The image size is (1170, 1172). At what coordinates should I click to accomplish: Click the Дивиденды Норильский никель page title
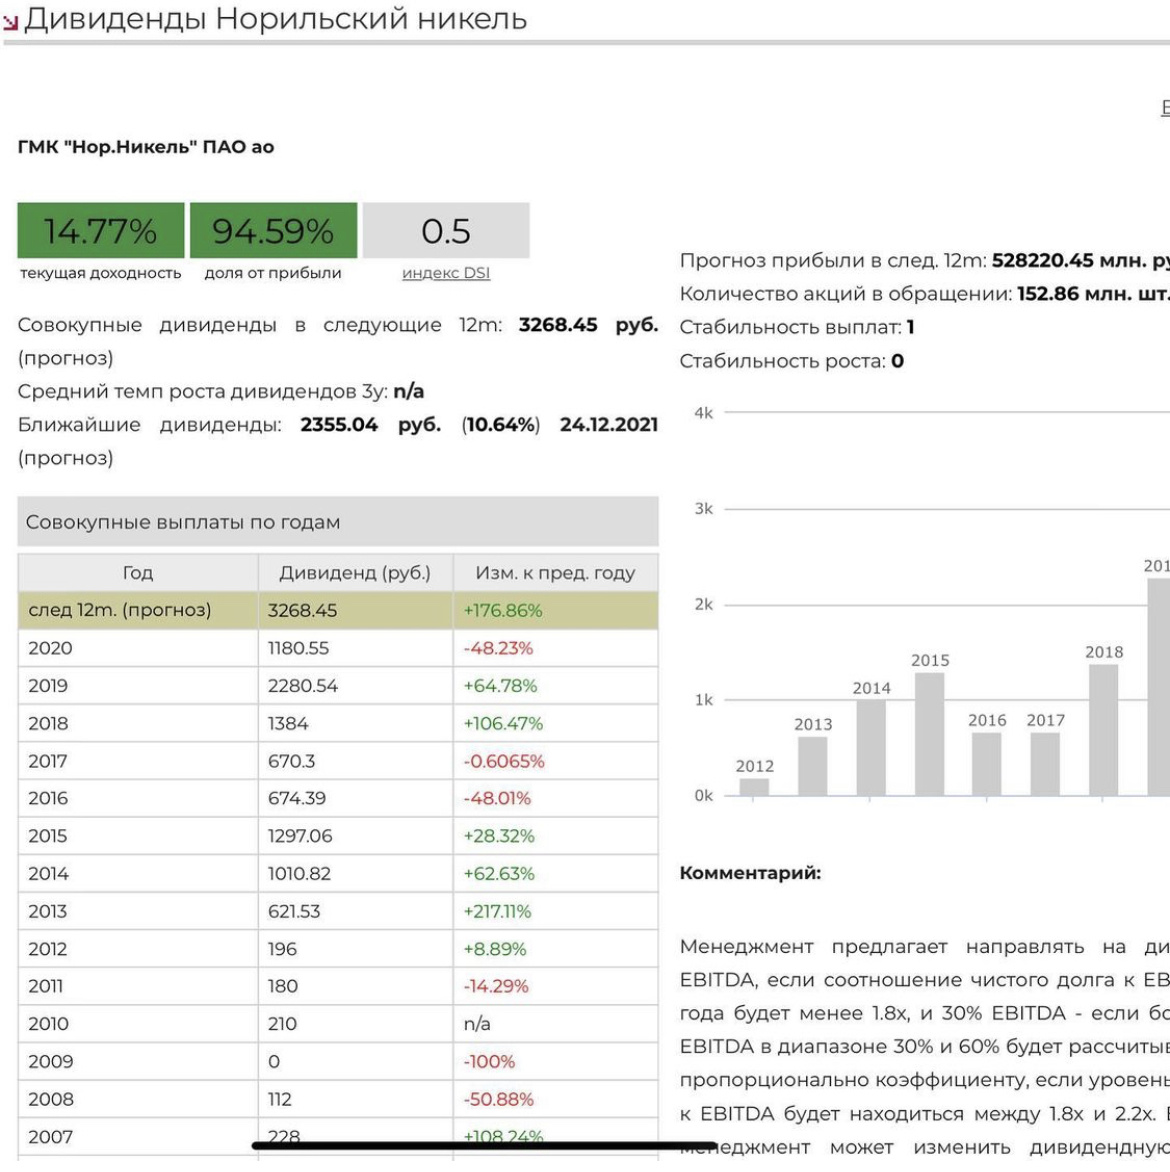(275, 19)
